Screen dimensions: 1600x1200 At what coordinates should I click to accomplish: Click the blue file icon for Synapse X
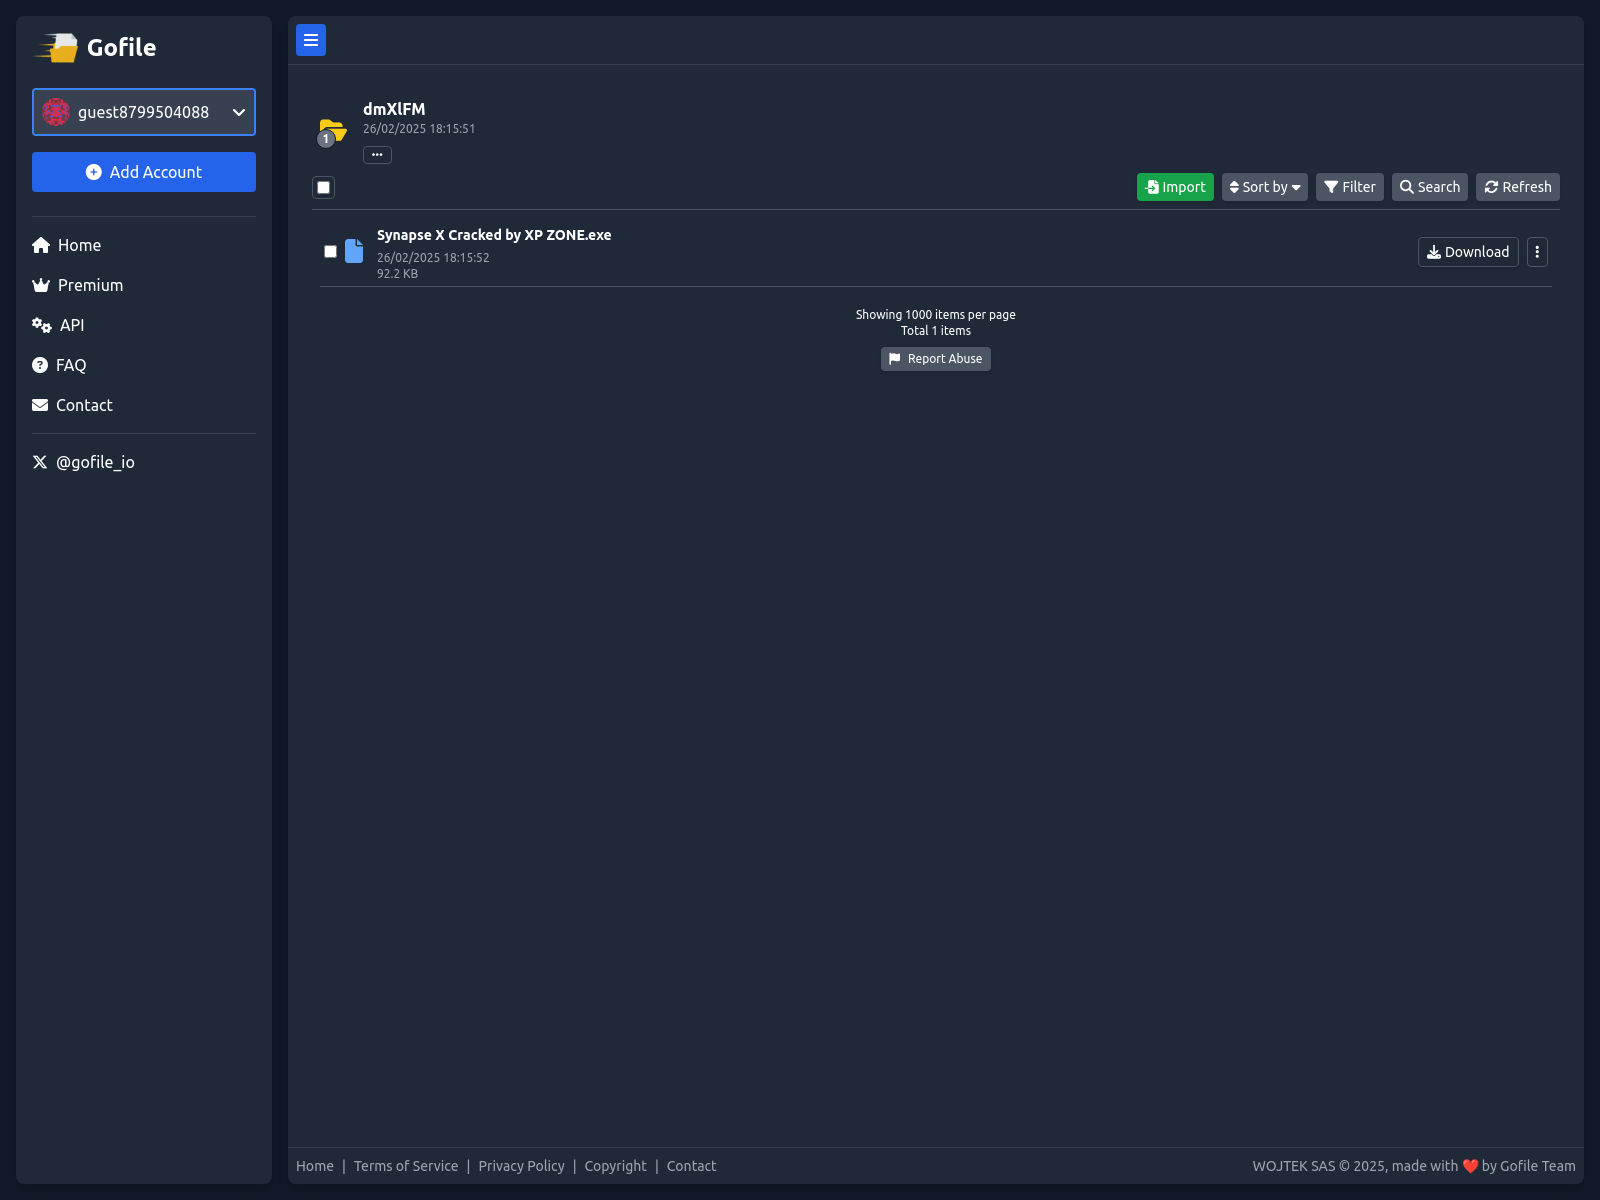tap(354, 251)
